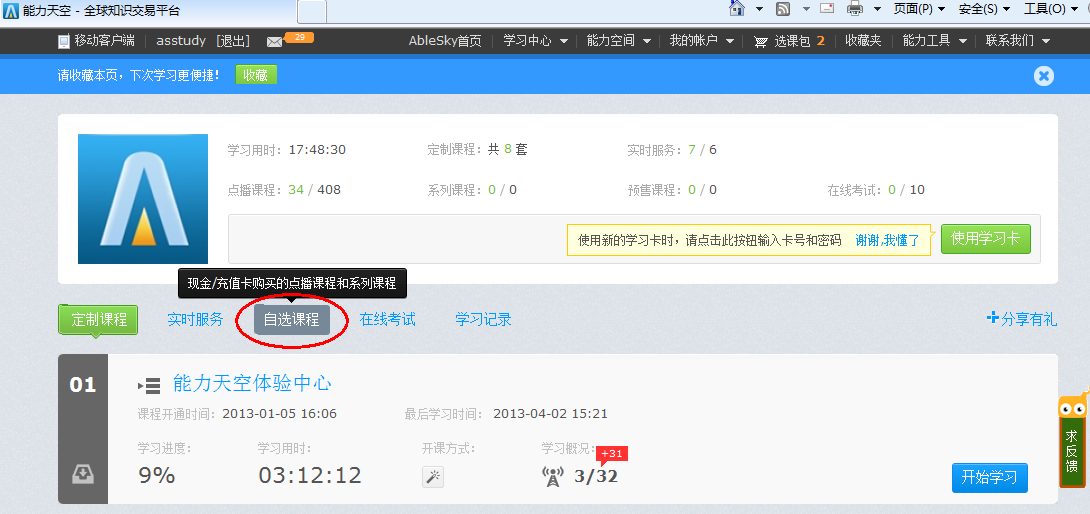Open the 移动客户端 link
Image resolution: width=1090 pixels, height=514 pixels.
[x=104, y=41]
